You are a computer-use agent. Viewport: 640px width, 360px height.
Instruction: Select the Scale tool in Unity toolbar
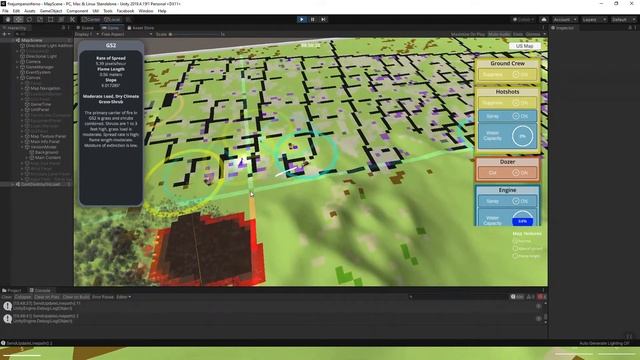click(x=40, y=19)
